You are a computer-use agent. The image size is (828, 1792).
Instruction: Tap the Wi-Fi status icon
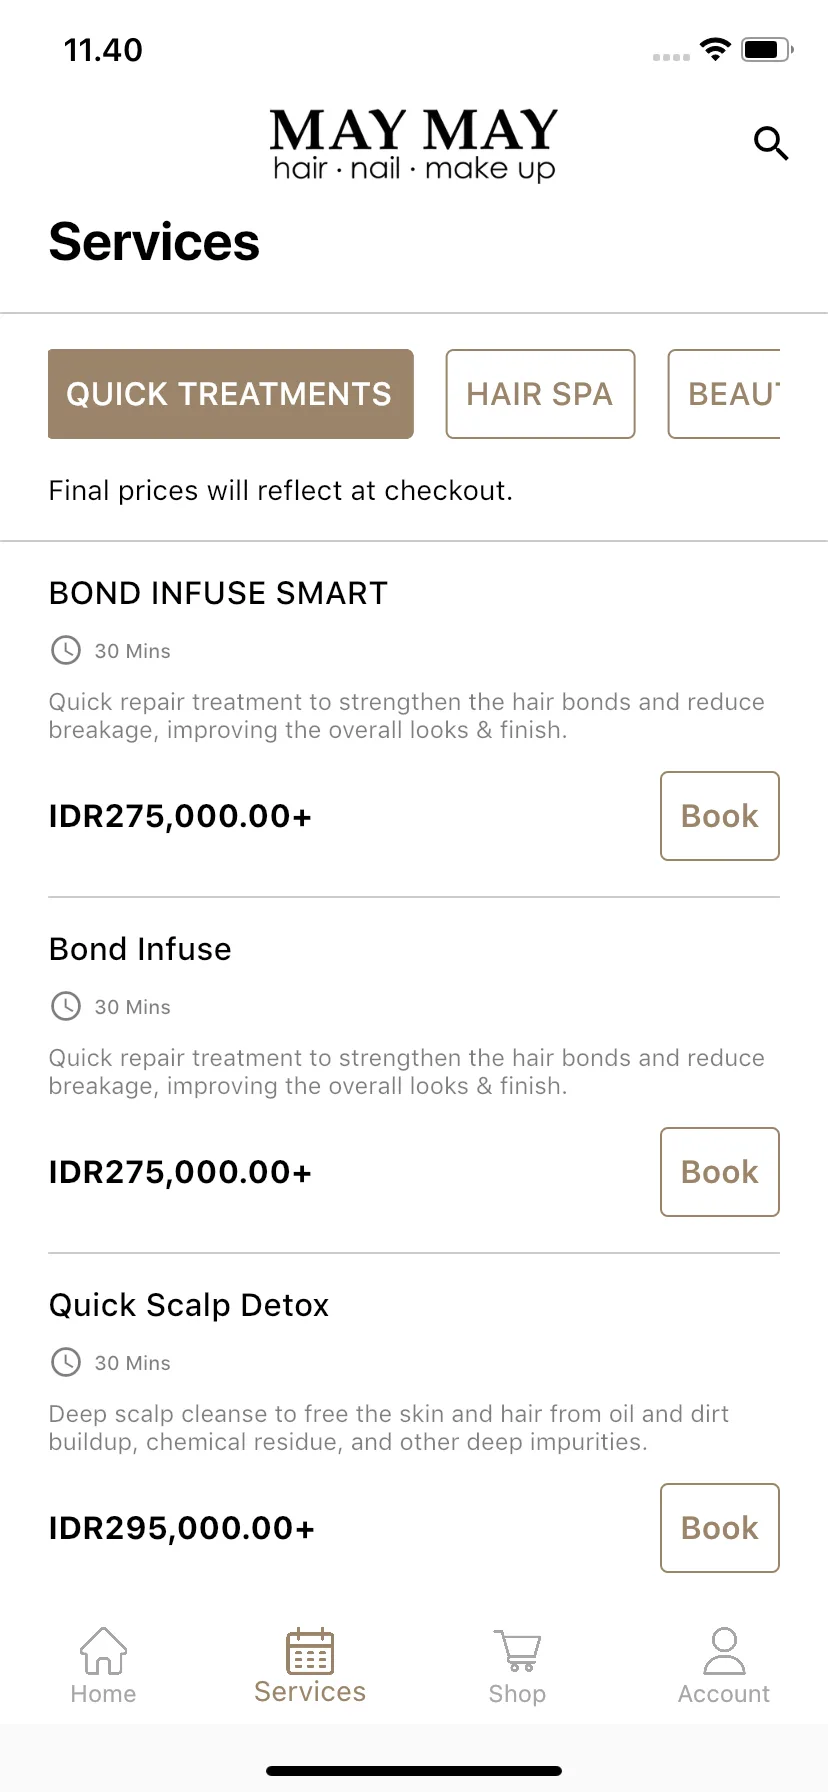715,49
